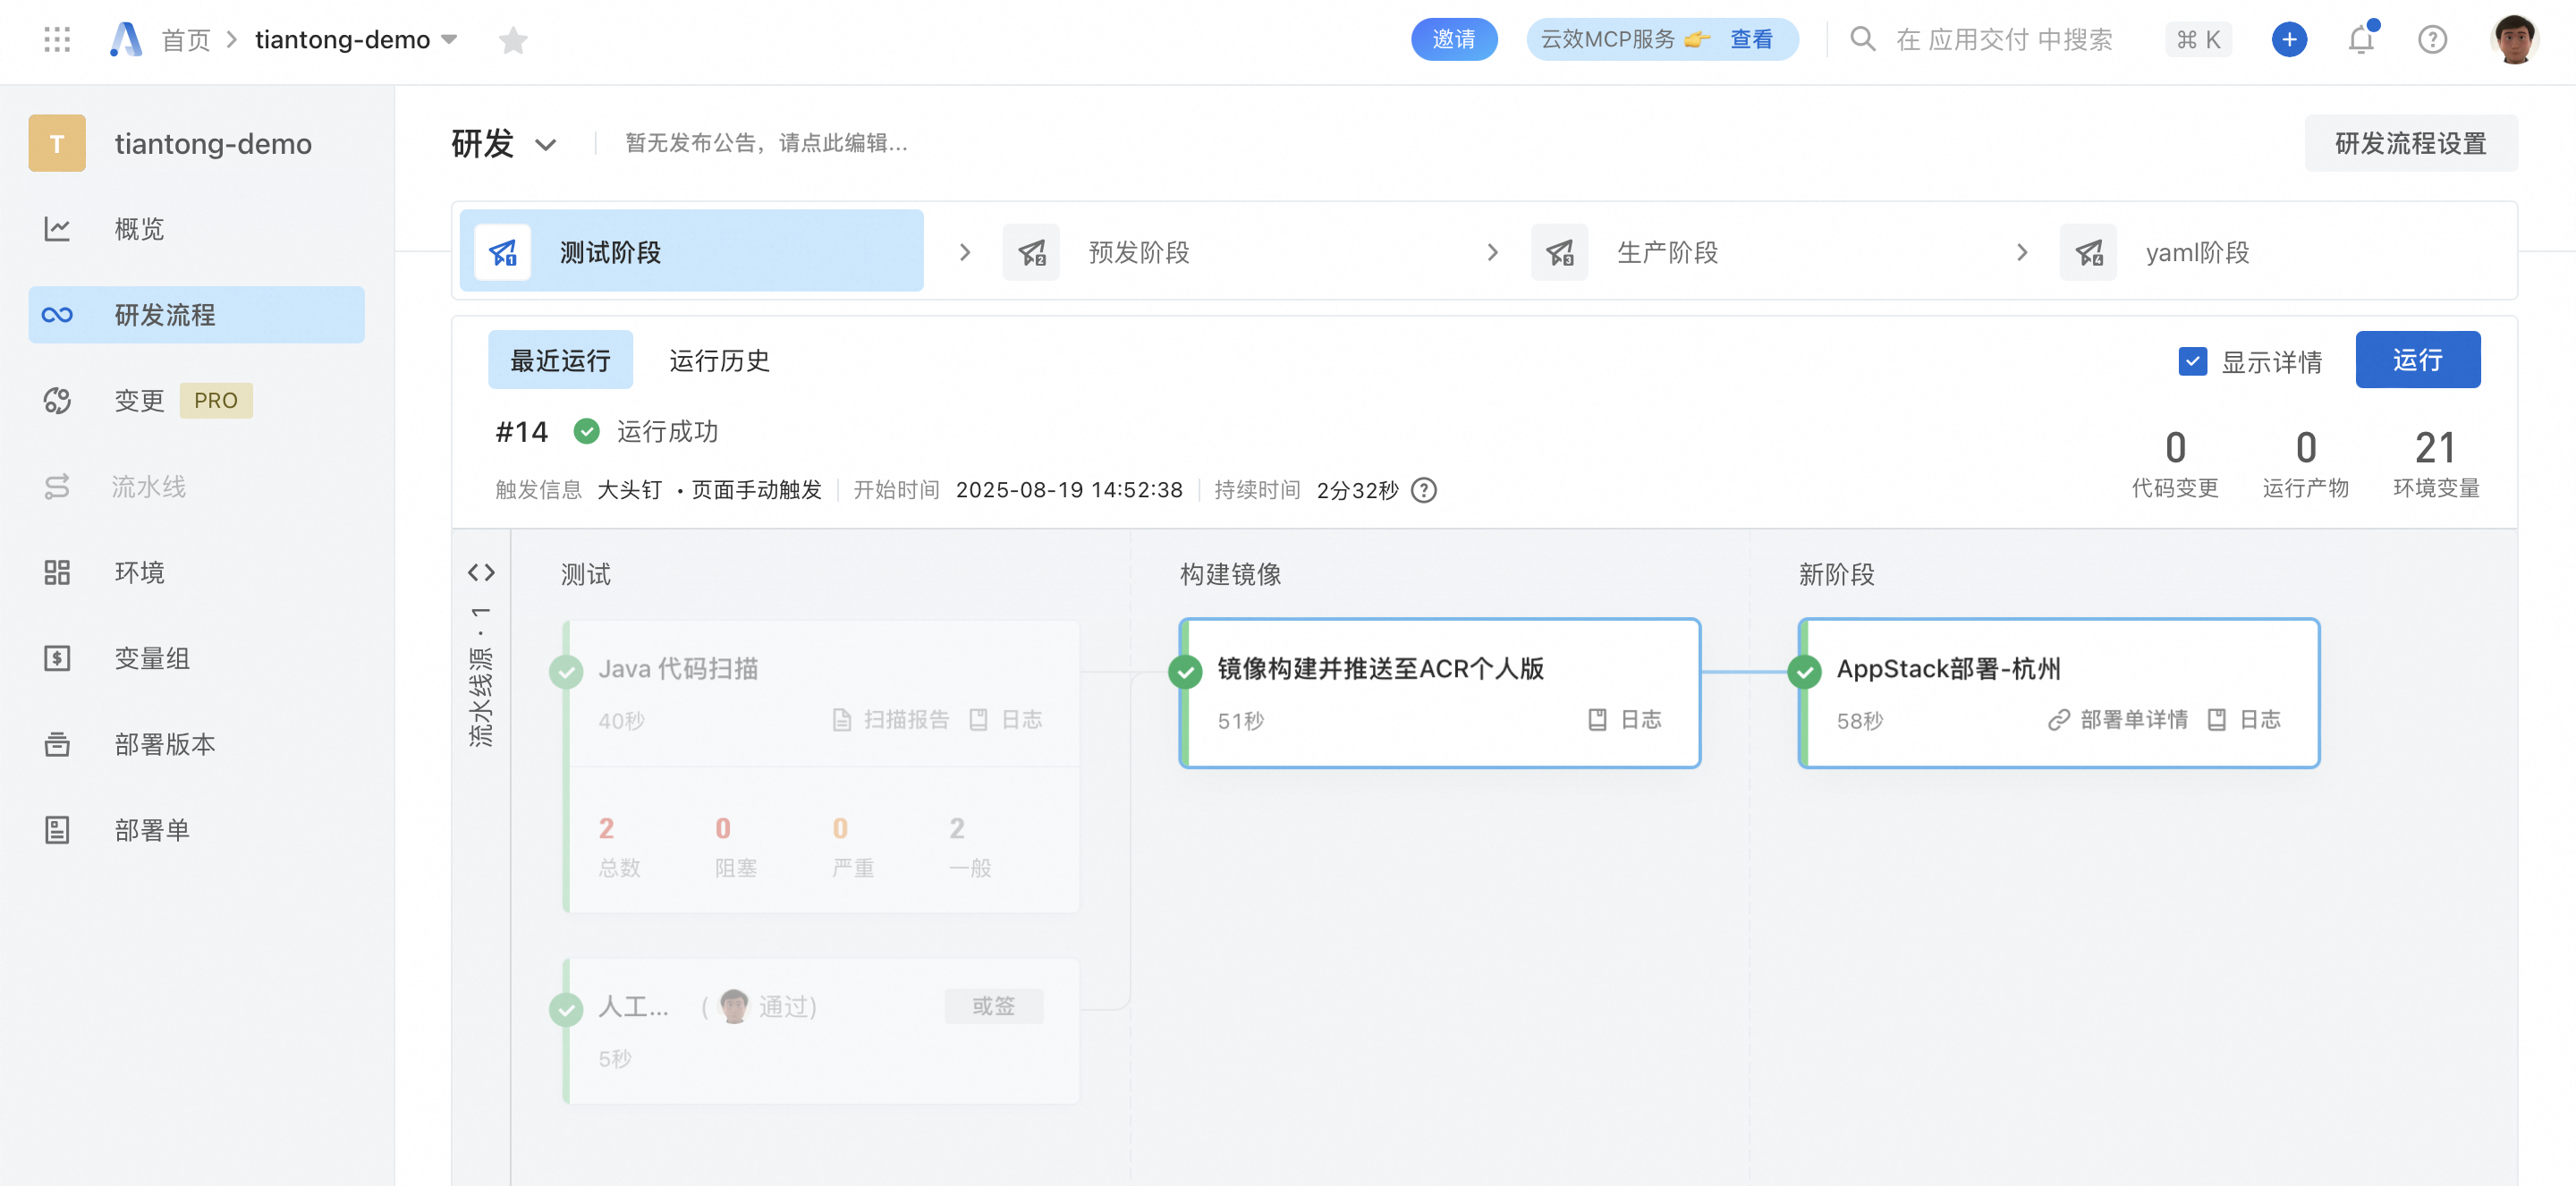Image resolution: width=2576 pixels, height=1186 pixels.
Task: Switch to the 运行历史 tab
Action: pyautogui.click(x=719, y=361)
